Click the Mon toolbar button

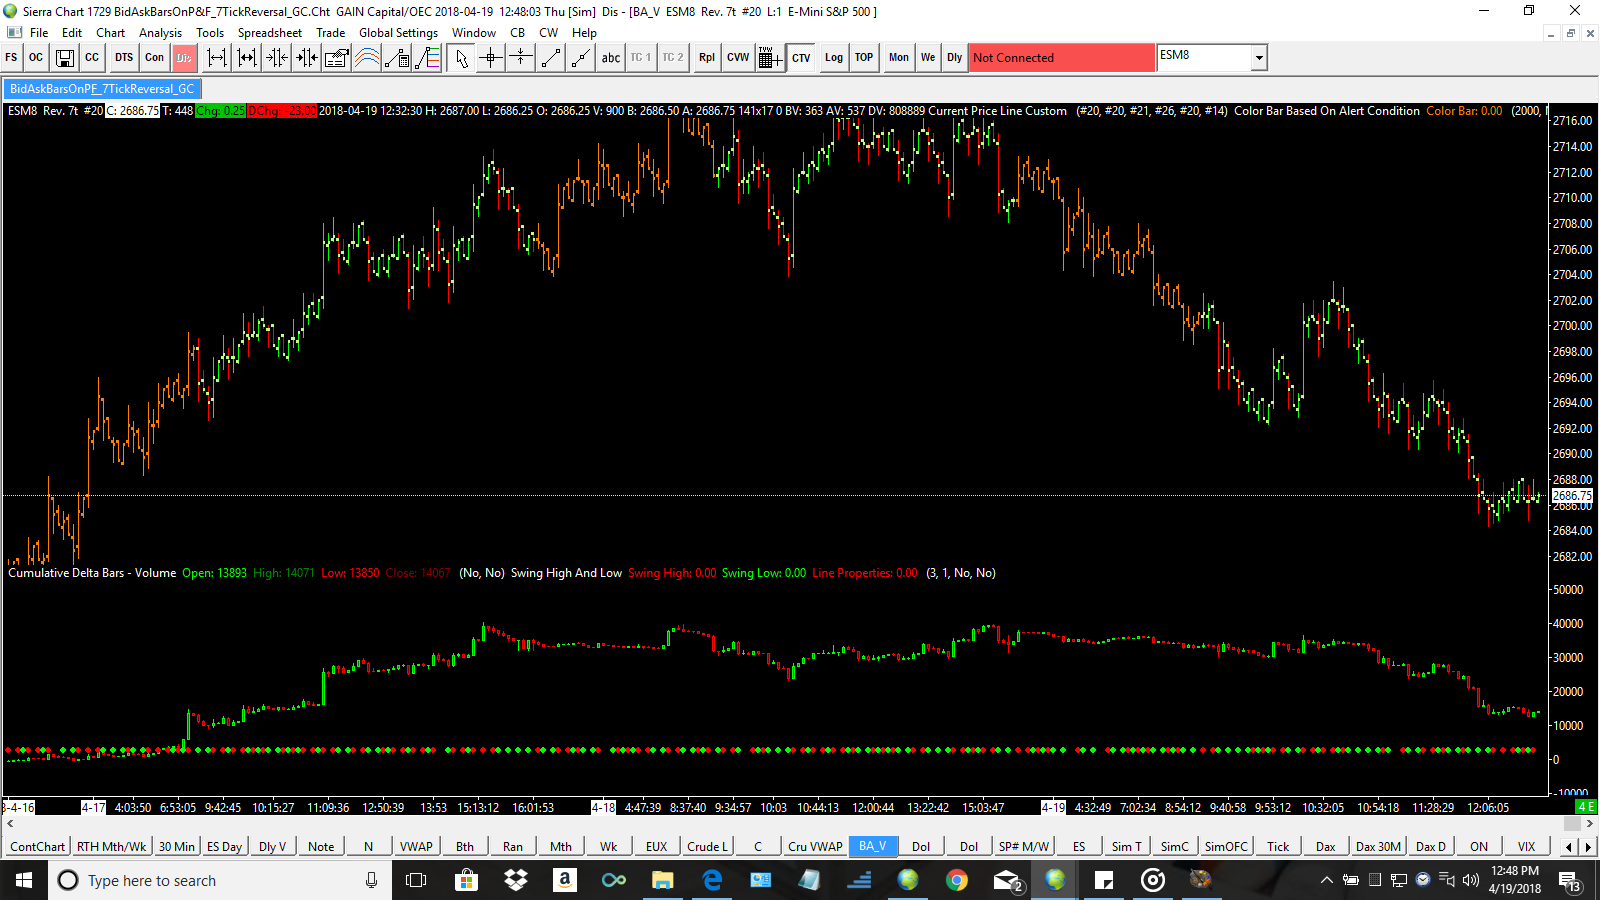coord(899,58)
